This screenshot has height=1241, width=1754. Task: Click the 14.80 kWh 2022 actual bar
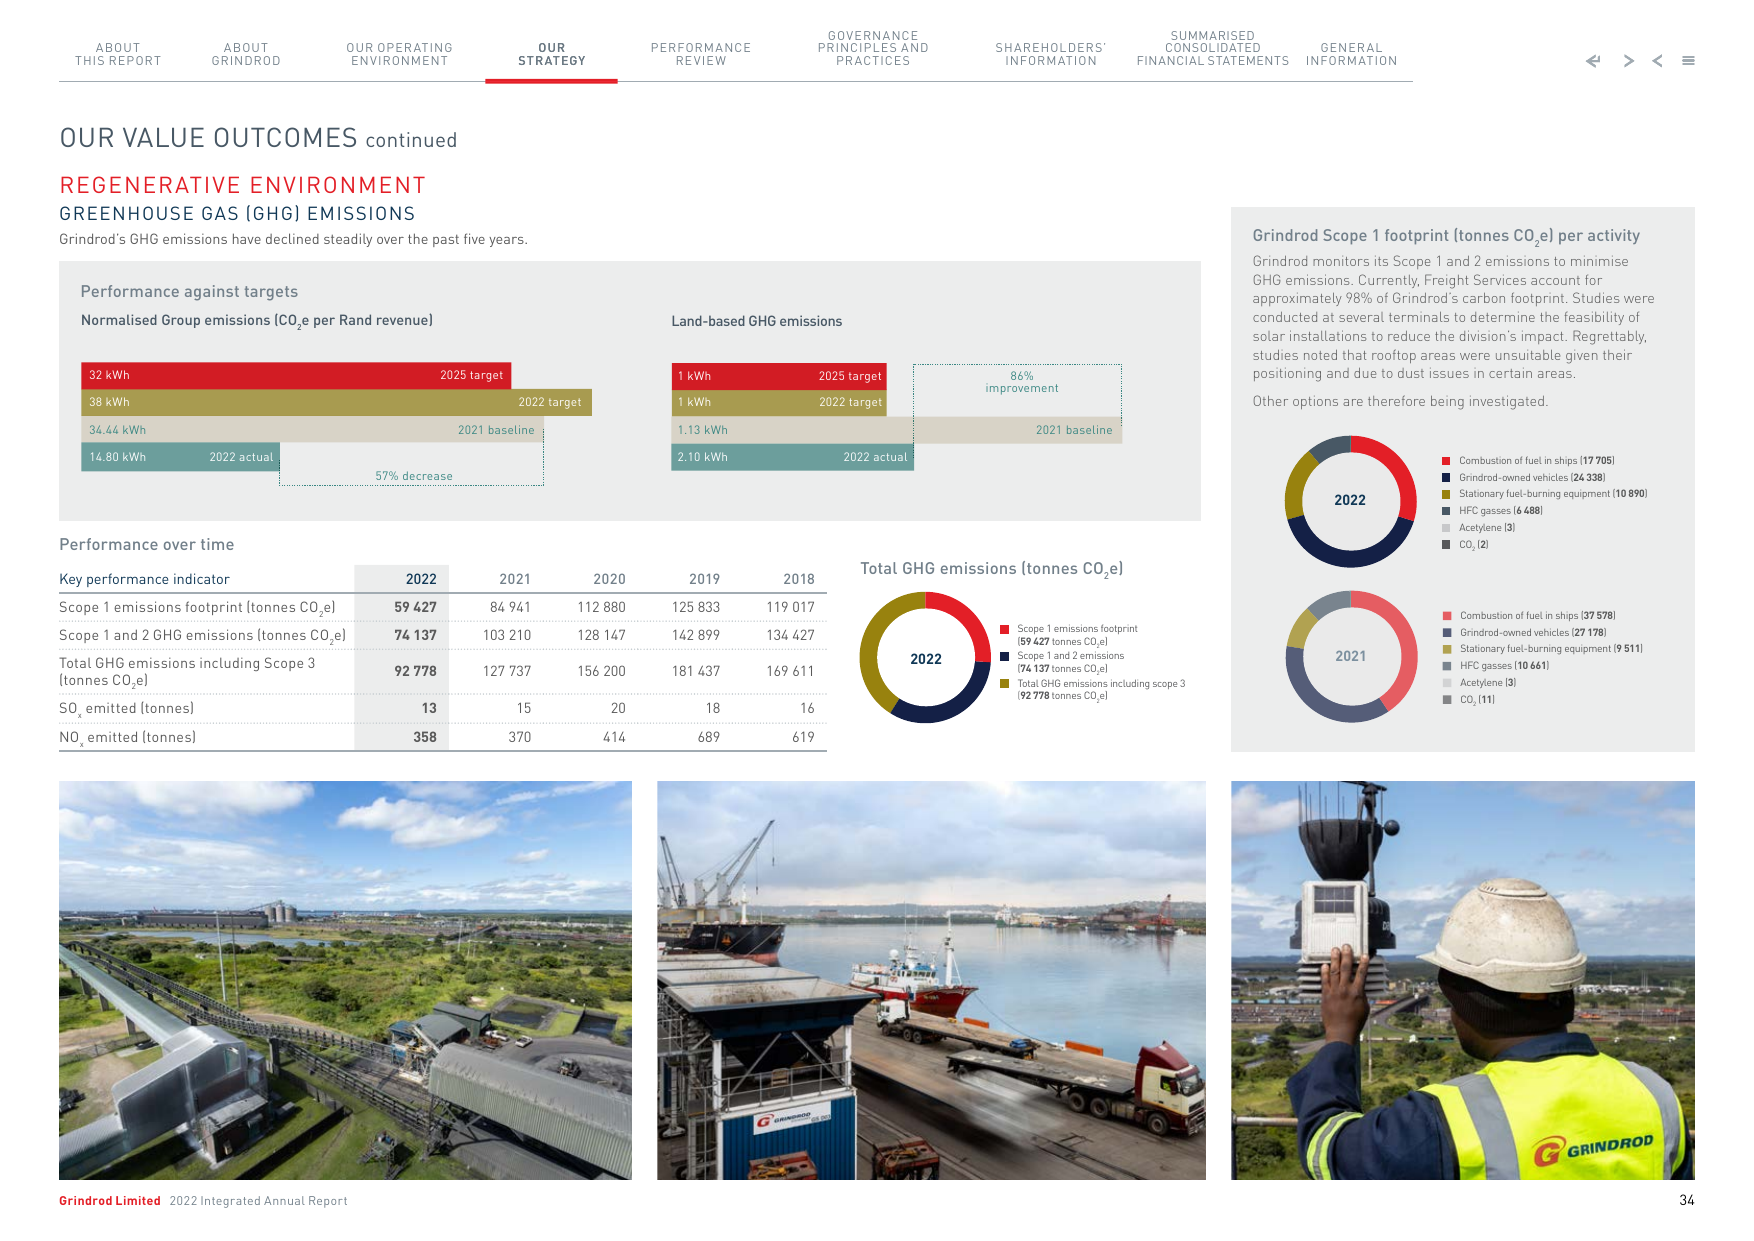click(x=180, y=457)
